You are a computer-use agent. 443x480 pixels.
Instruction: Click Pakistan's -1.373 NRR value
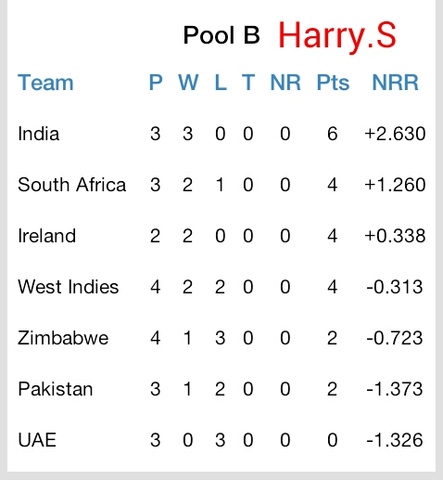[395, 389]
